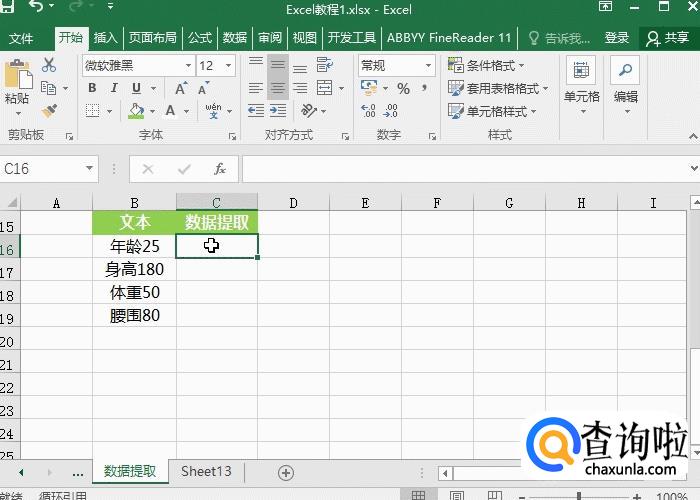Toggle bold formatting

(x=92, y=88)
